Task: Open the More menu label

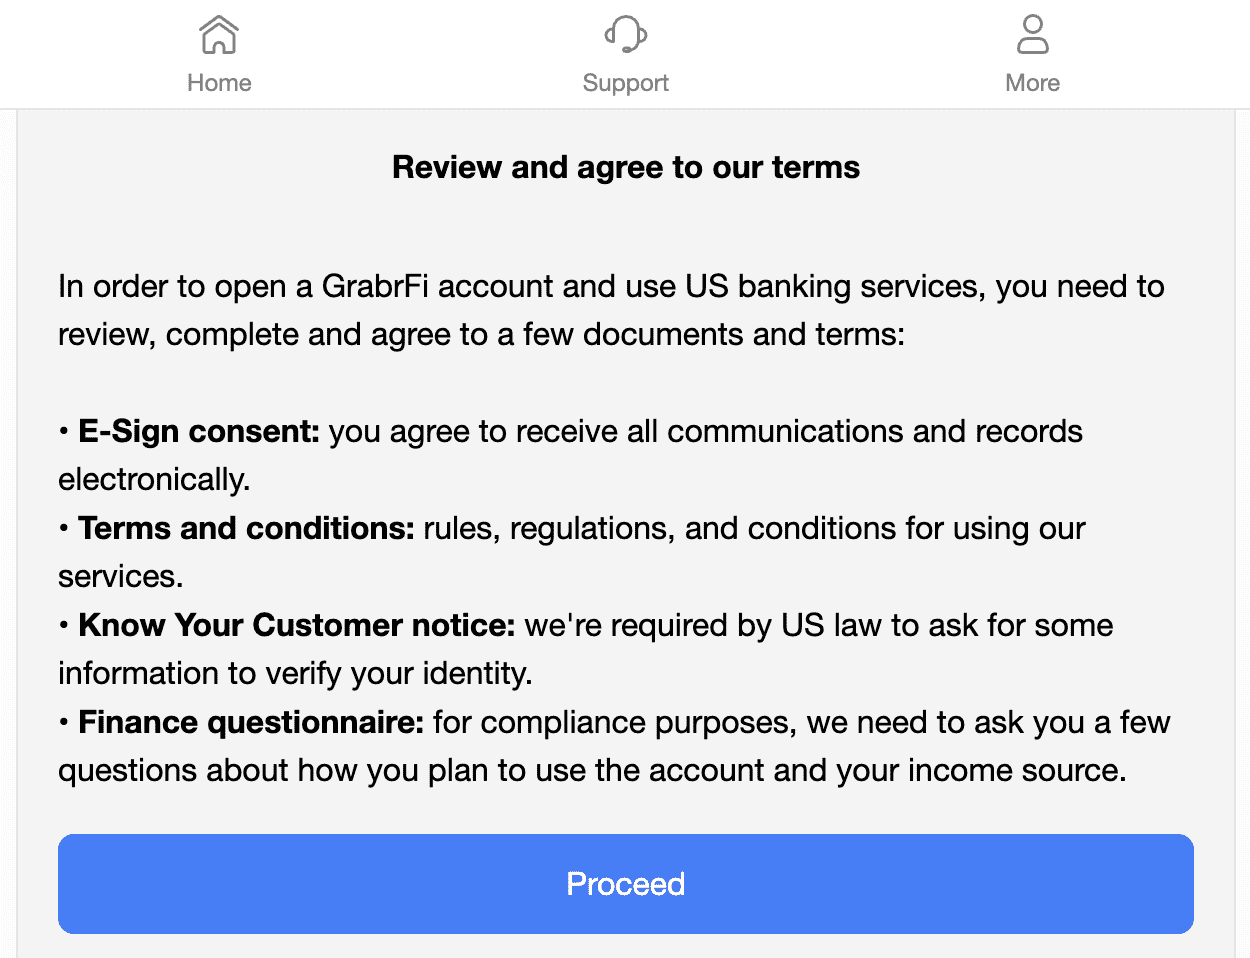Action: pos(1032,83)
